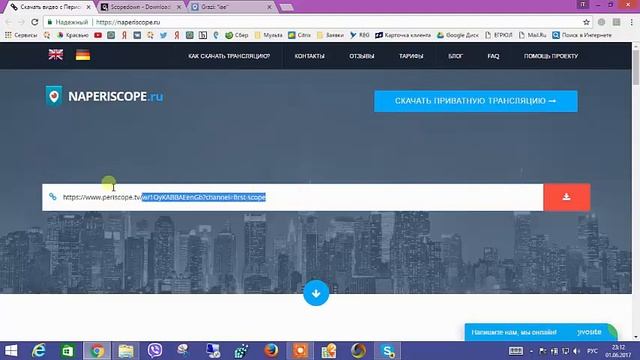
Task: Open File Explorer from taskbar
Action: coord(126,351)
